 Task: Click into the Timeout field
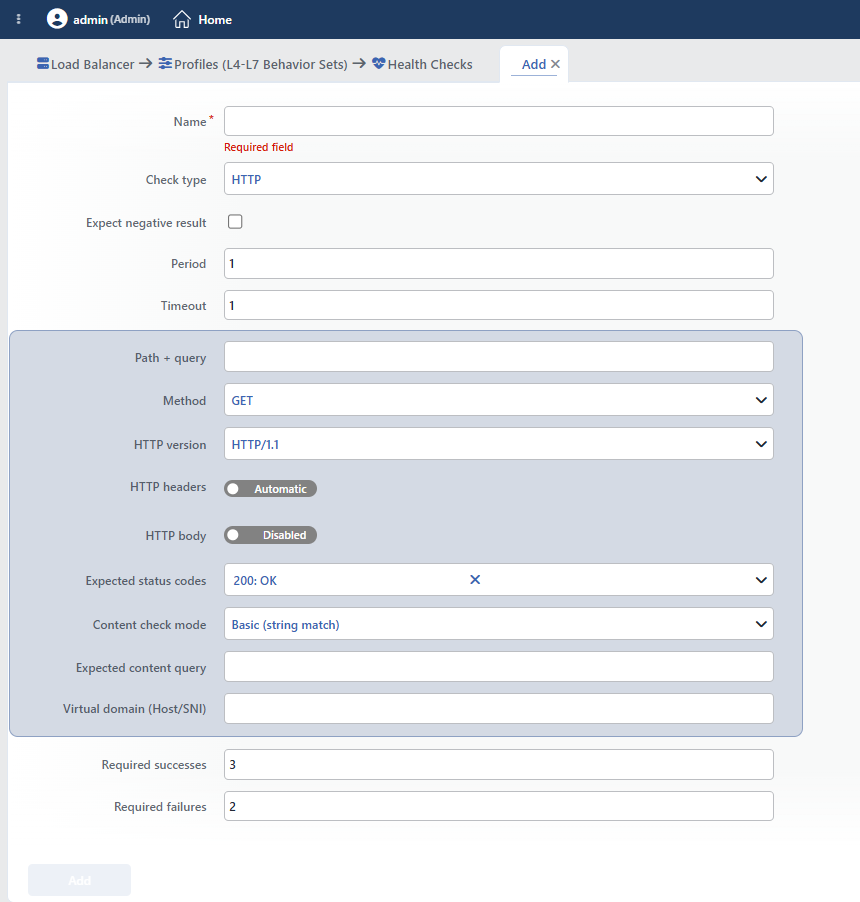(x=499, y=305)
